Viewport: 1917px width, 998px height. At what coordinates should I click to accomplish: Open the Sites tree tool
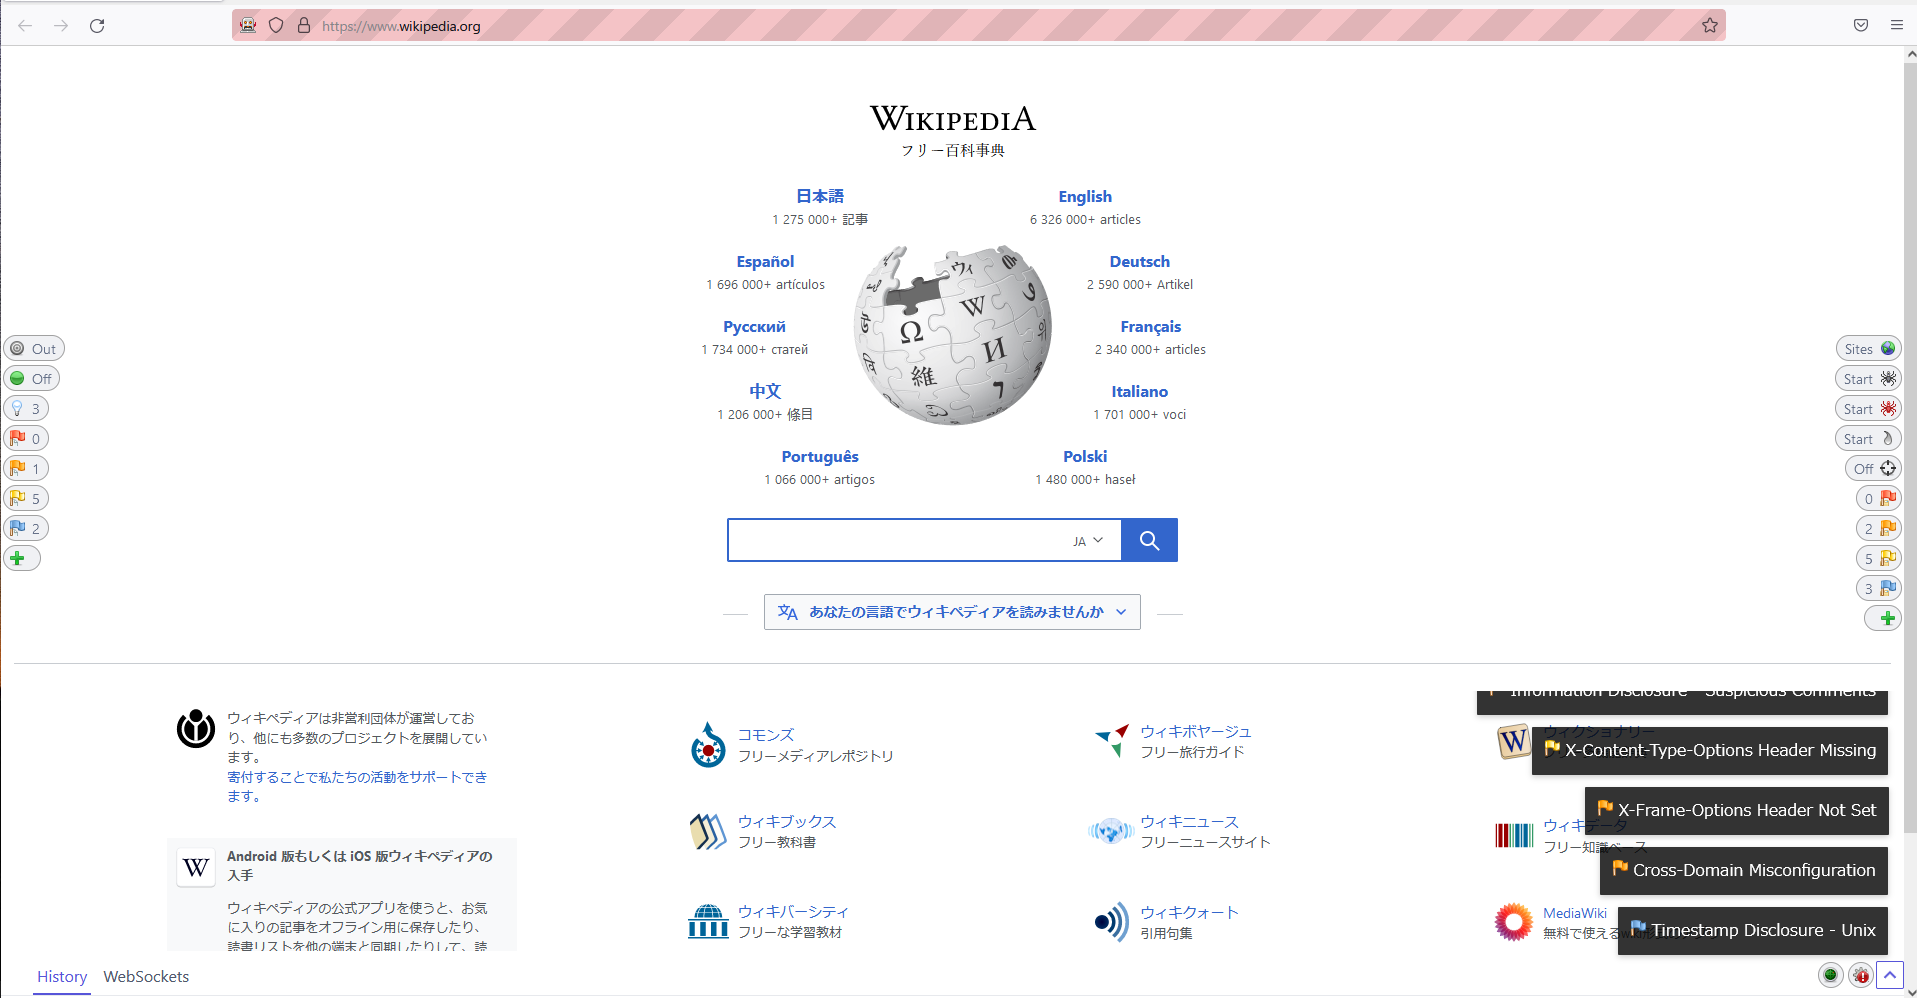[x=1868, y=349]
